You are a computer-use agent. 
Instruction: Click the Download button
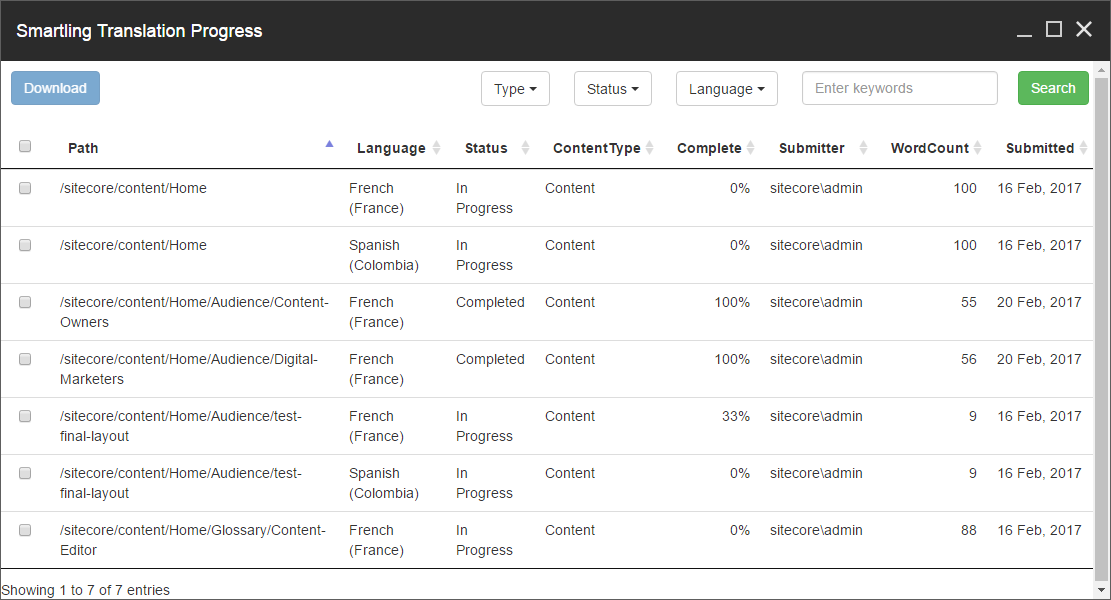click(x=55, y=88)
